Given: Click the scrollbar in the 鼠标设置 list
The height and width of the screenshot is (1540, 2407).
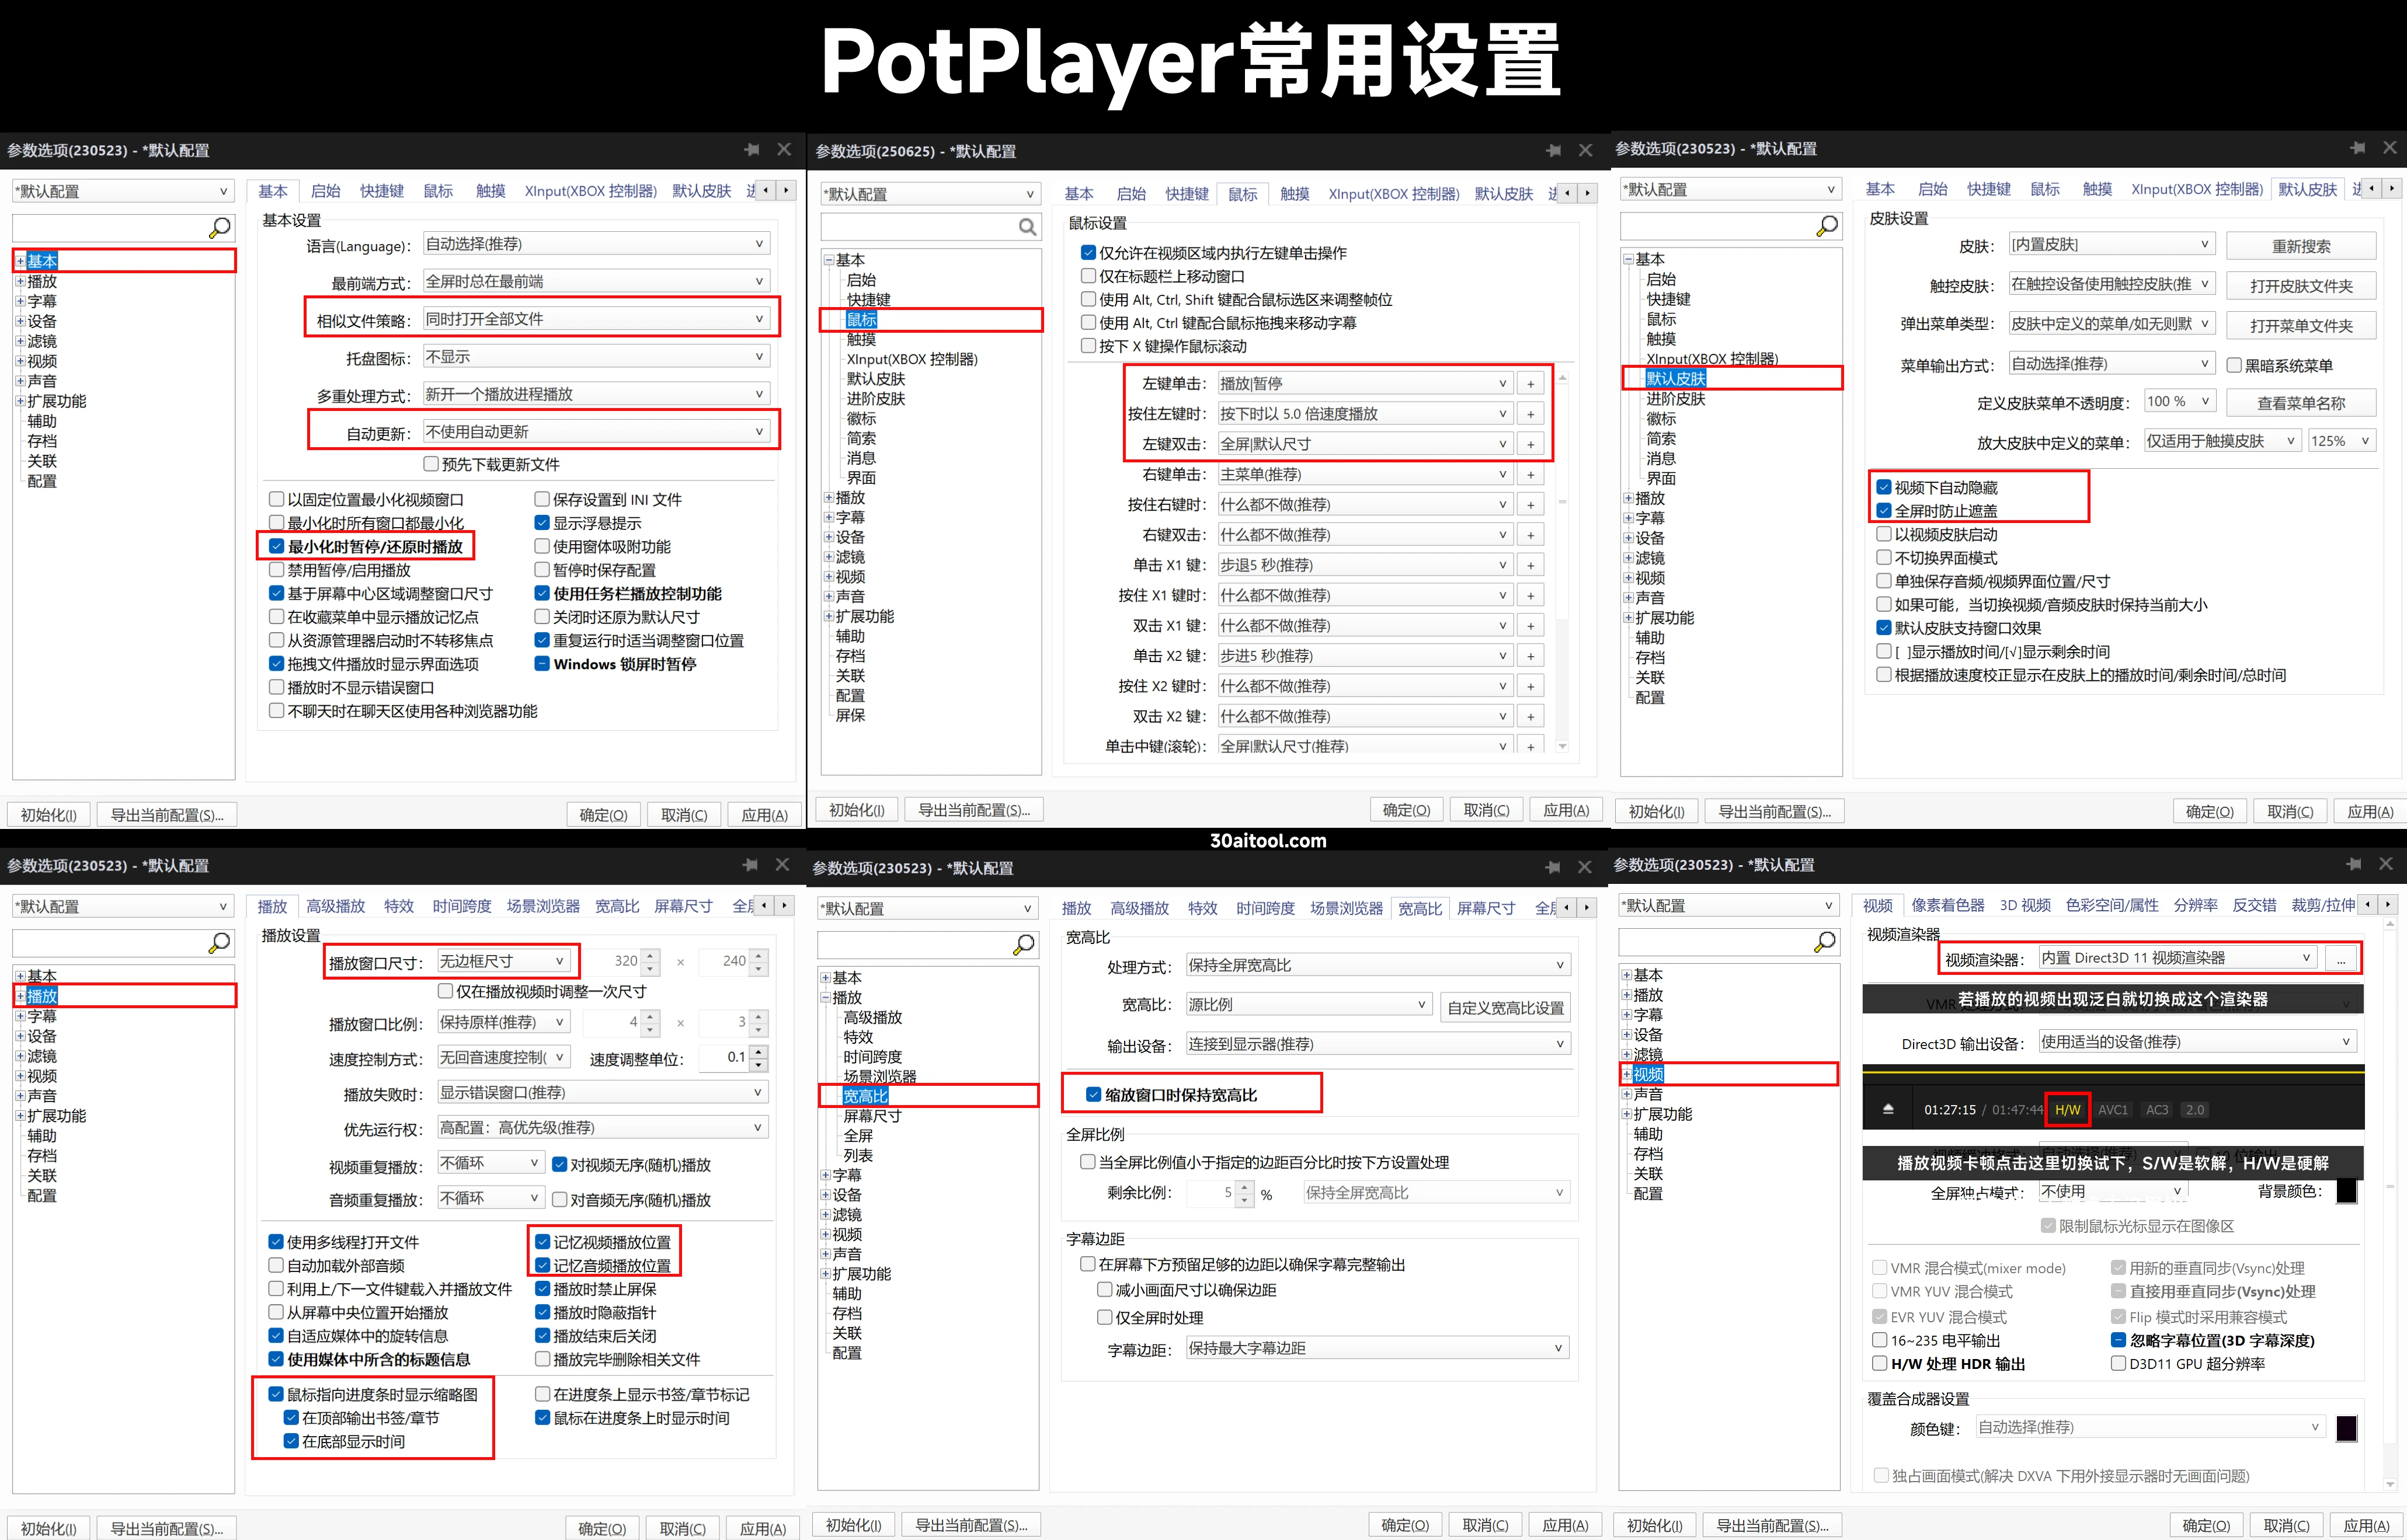Looking at the screenshot, I should tap(1562, 561).
